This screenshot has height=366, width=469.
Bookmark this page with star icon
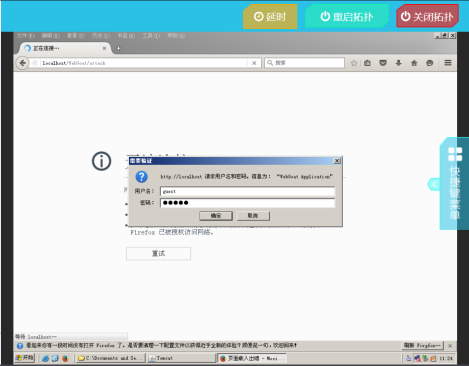(354, 63)
